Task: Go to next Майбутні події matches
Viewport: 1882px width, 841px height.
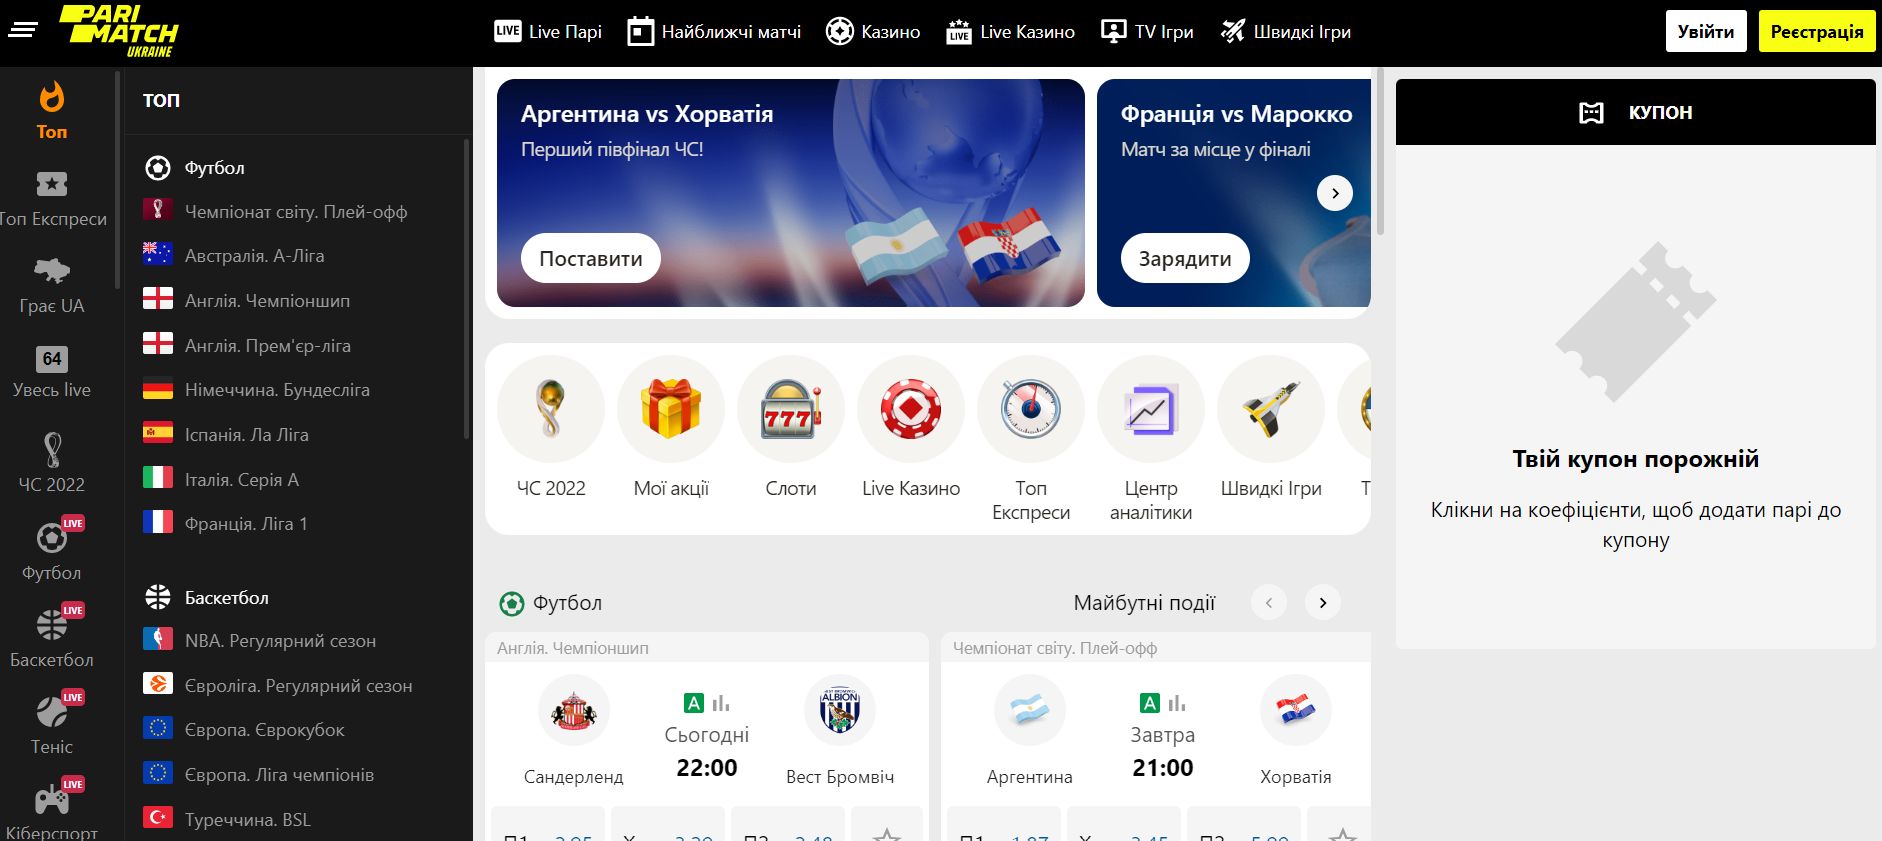Action: click(x=1323, y=603)
